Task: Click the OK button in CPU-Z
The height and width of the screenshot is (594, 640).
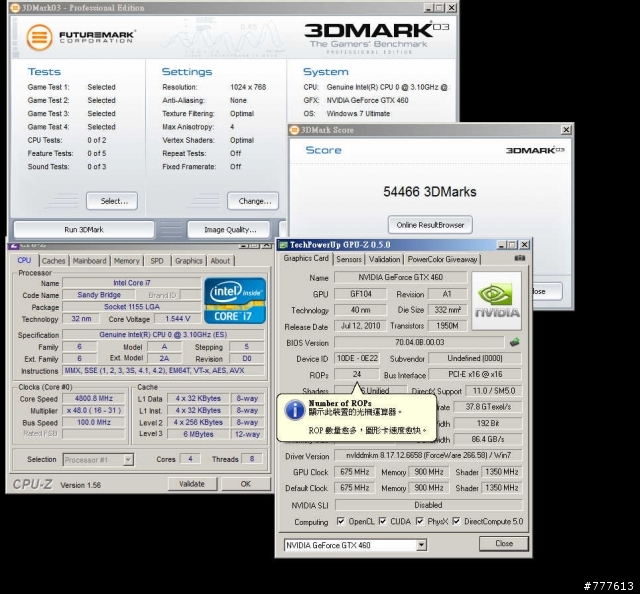Action: [x=246, y=484]
